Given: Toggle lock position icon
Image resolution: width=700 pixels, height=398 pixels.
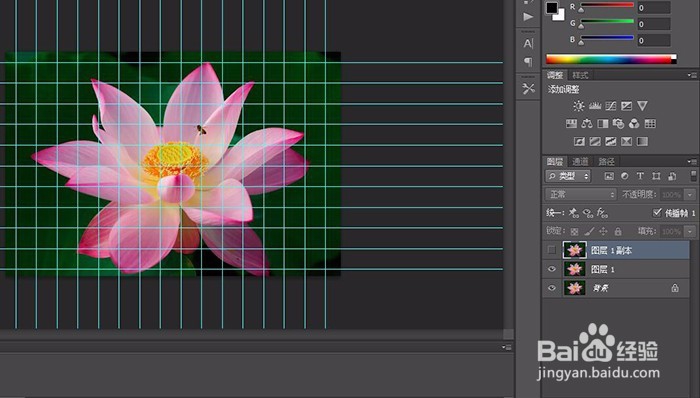Looking at the screenshot, I should click(603, 231).
